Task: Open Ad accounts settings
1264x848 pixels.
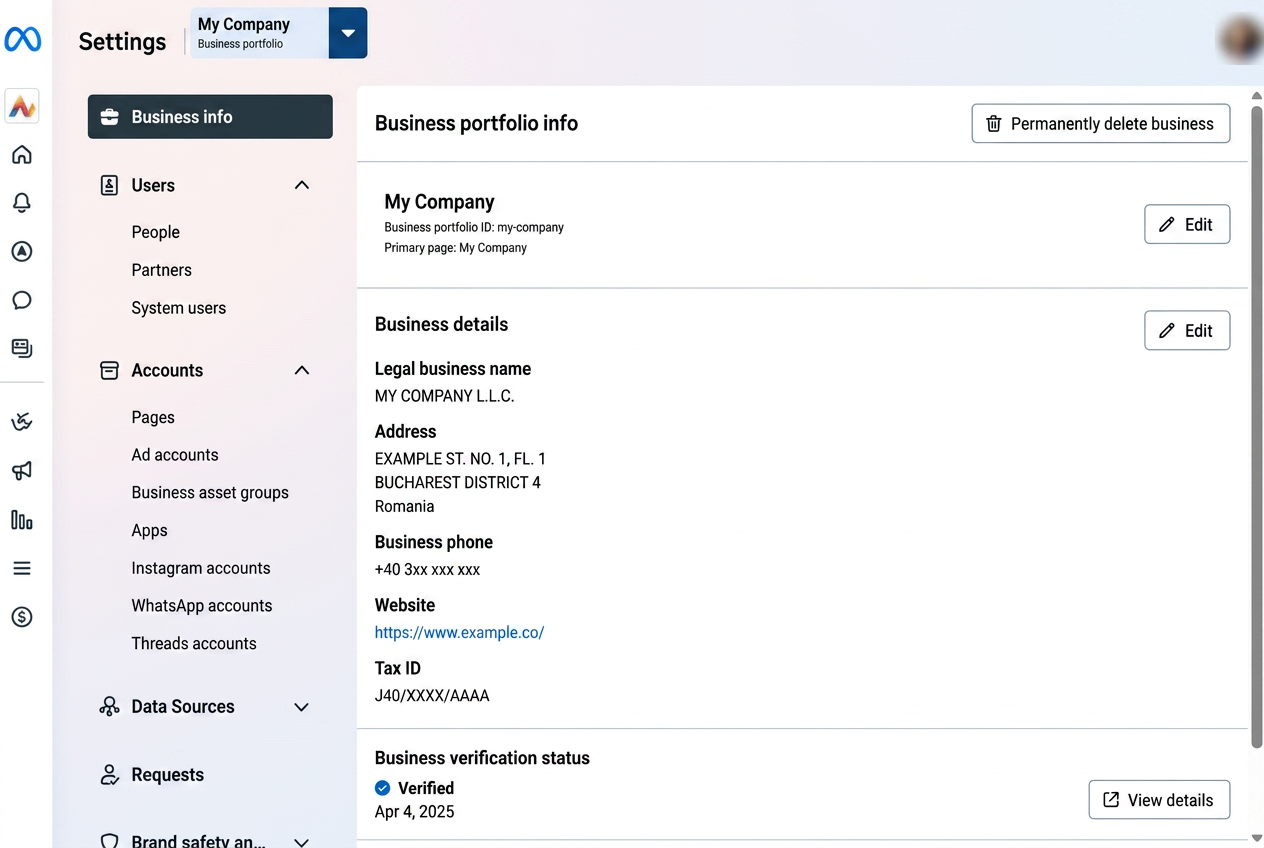Action: coord(175,455)
